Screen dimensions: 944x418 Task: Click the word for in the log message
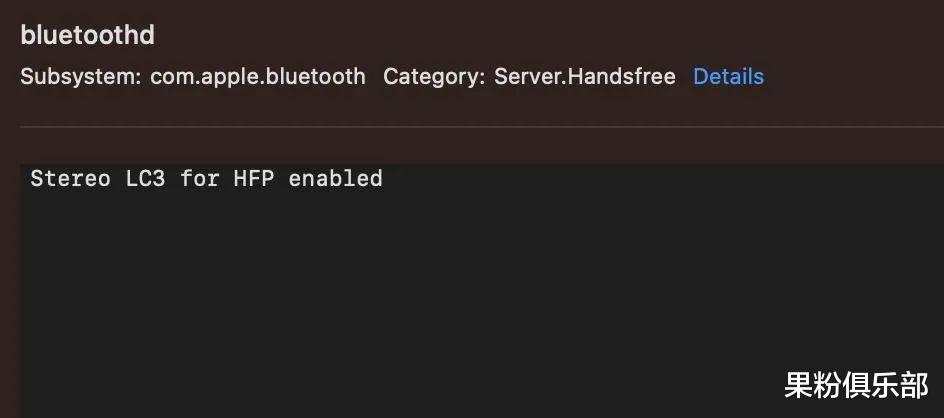tap(201, 179)
